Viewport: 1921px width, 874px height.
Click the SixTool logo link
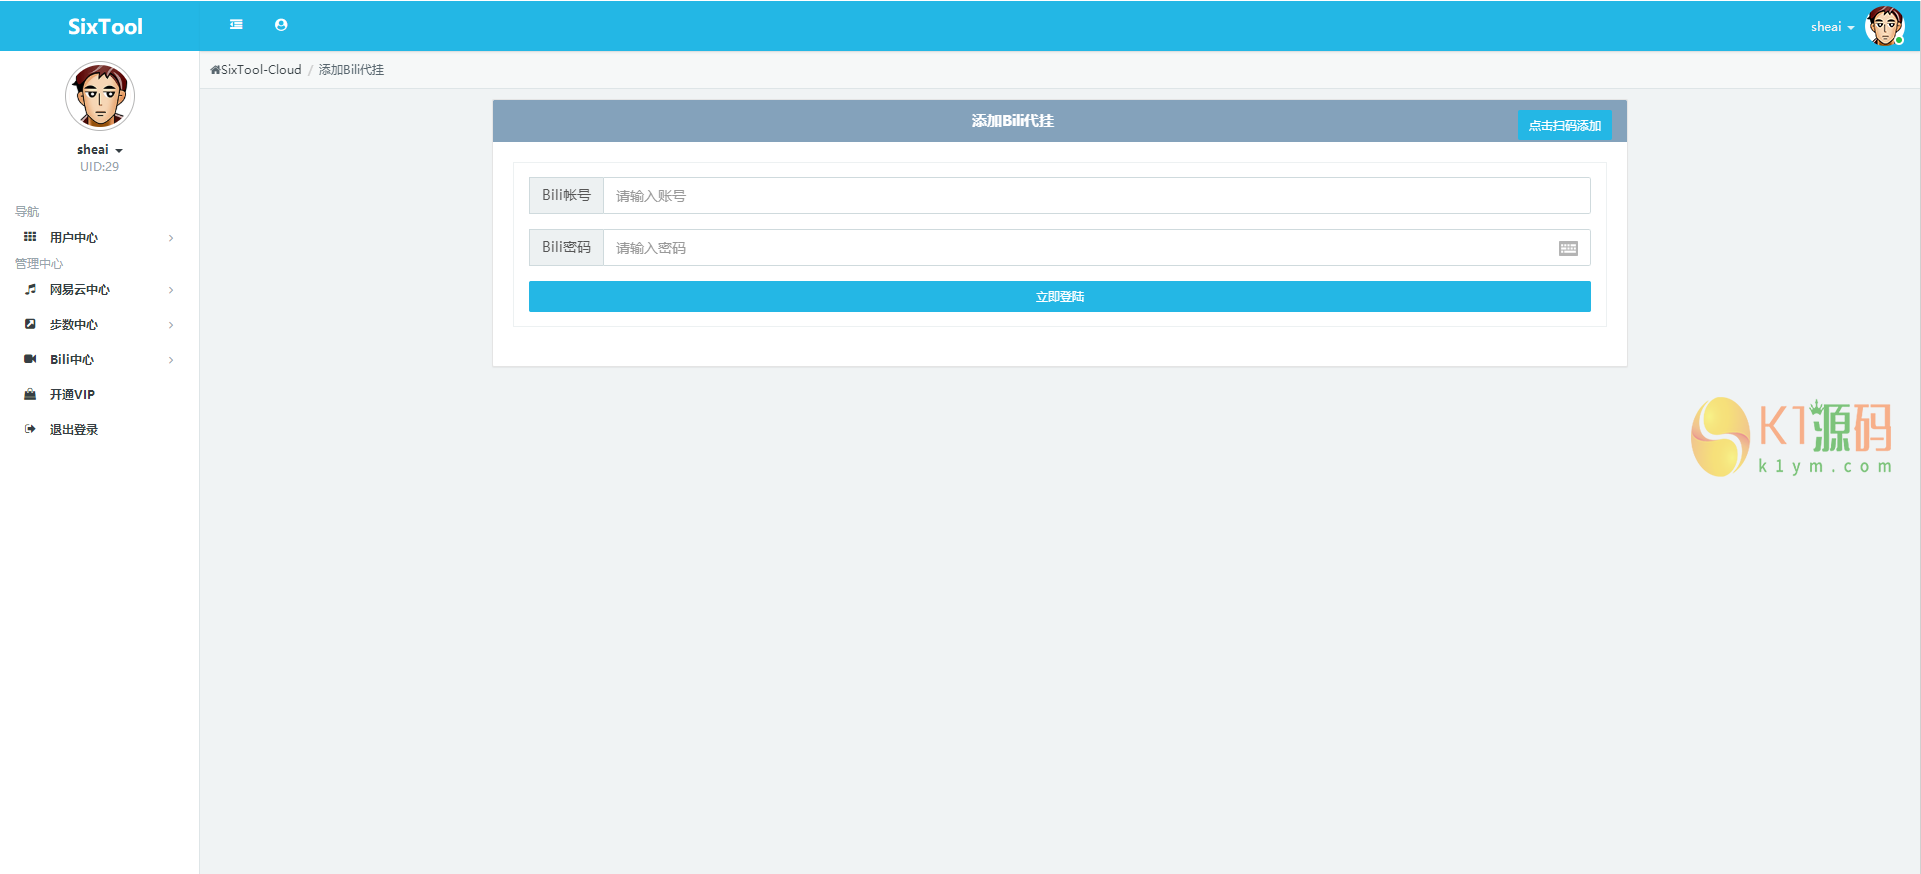click(105, 27)
